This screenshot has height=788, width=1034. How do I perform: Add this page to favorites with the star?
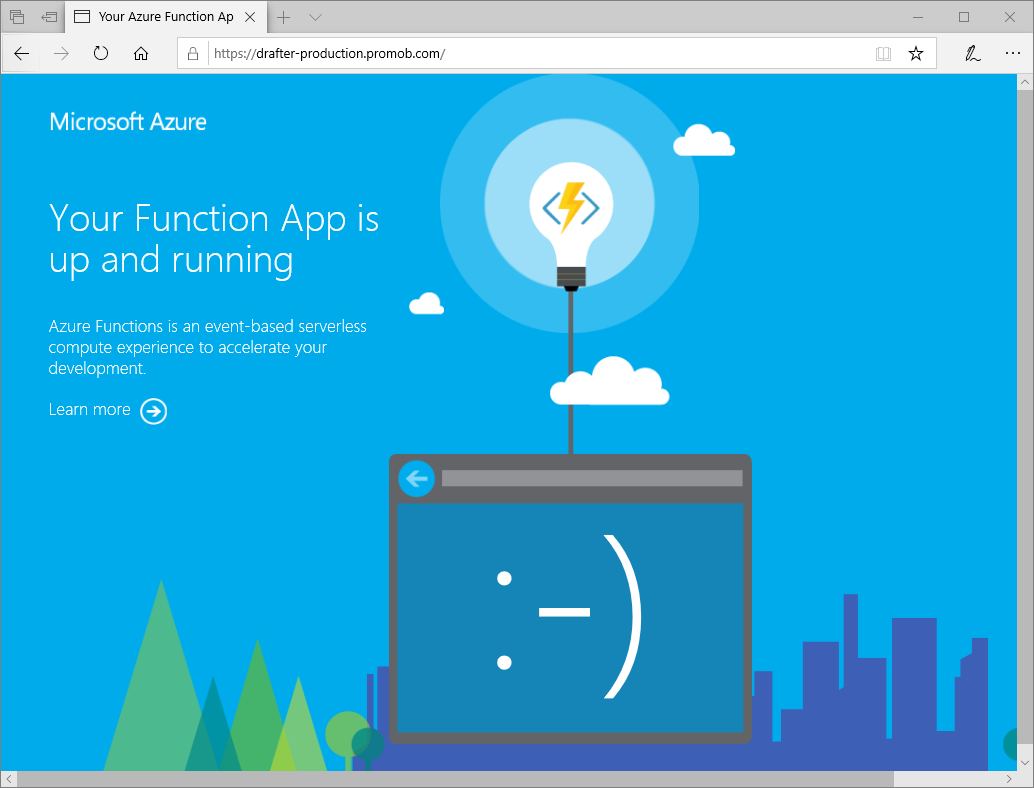pos(916,53)
